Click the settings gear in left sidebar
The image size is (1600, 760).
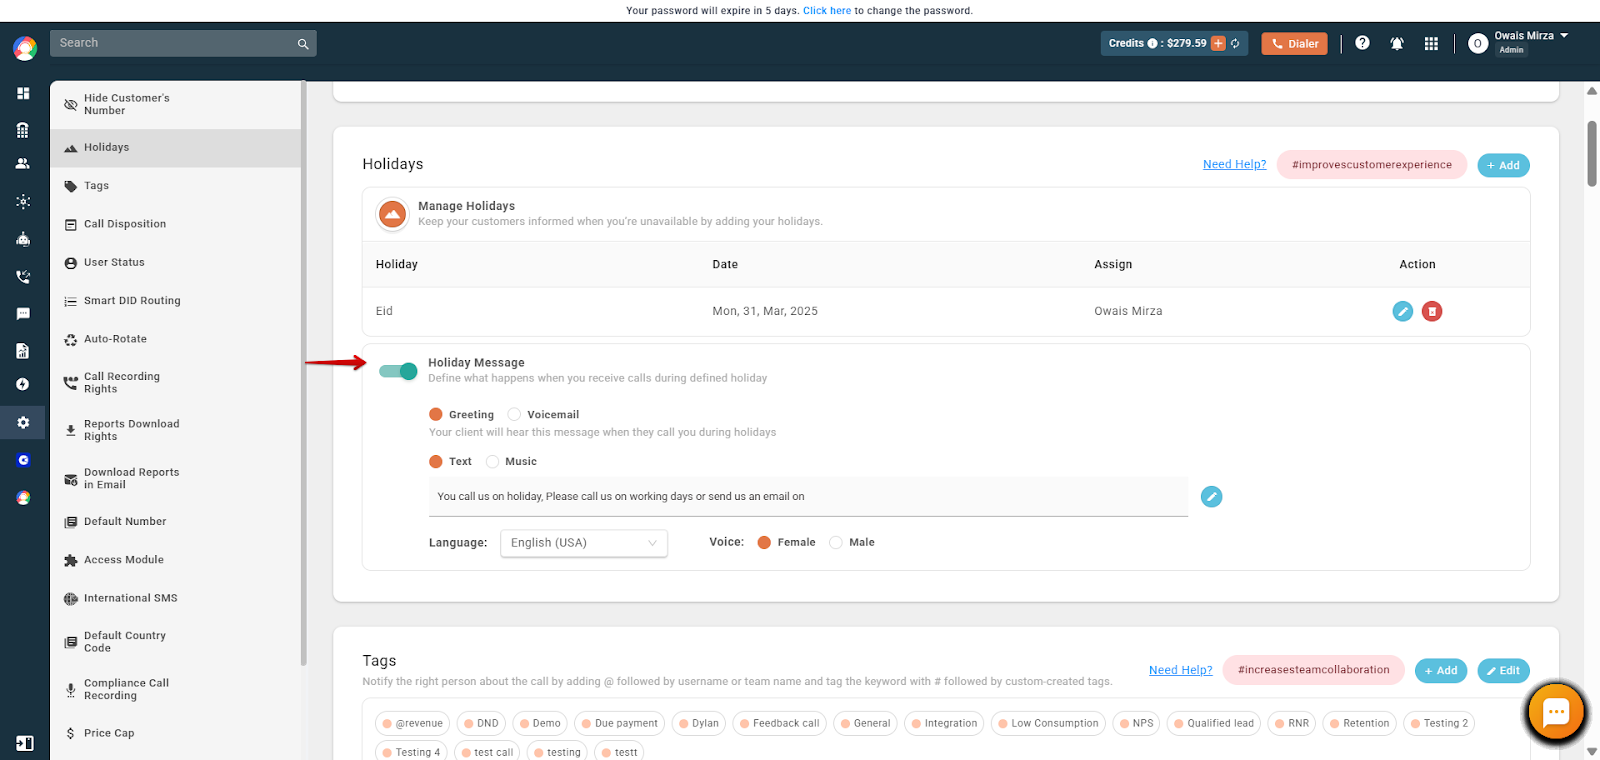pos(23,422)
